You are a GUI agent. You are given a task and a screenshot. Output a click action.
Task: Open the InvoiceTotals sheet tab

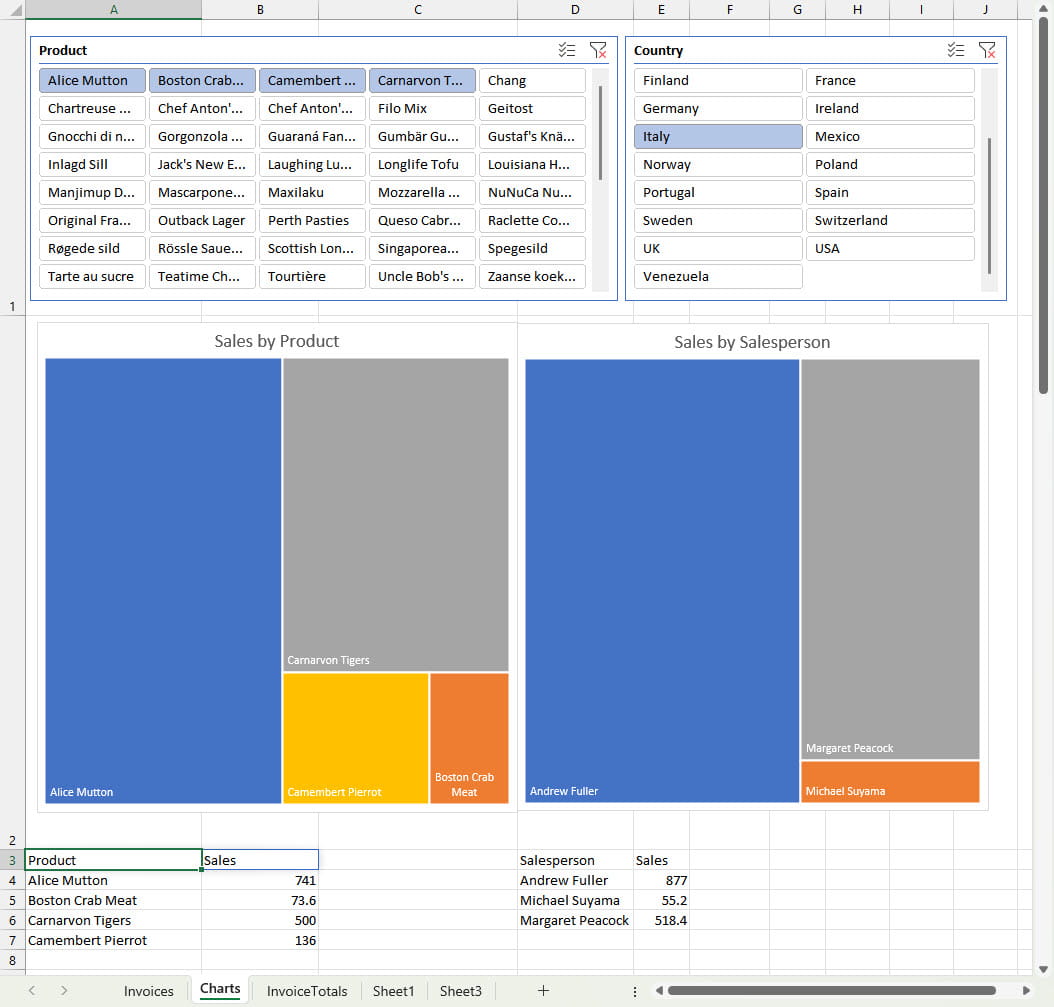[x=307, y=991]
